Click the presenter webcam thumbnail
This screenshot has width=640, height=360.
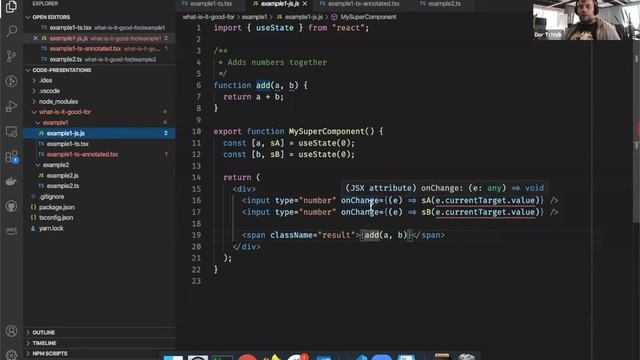tap(586, 20)
